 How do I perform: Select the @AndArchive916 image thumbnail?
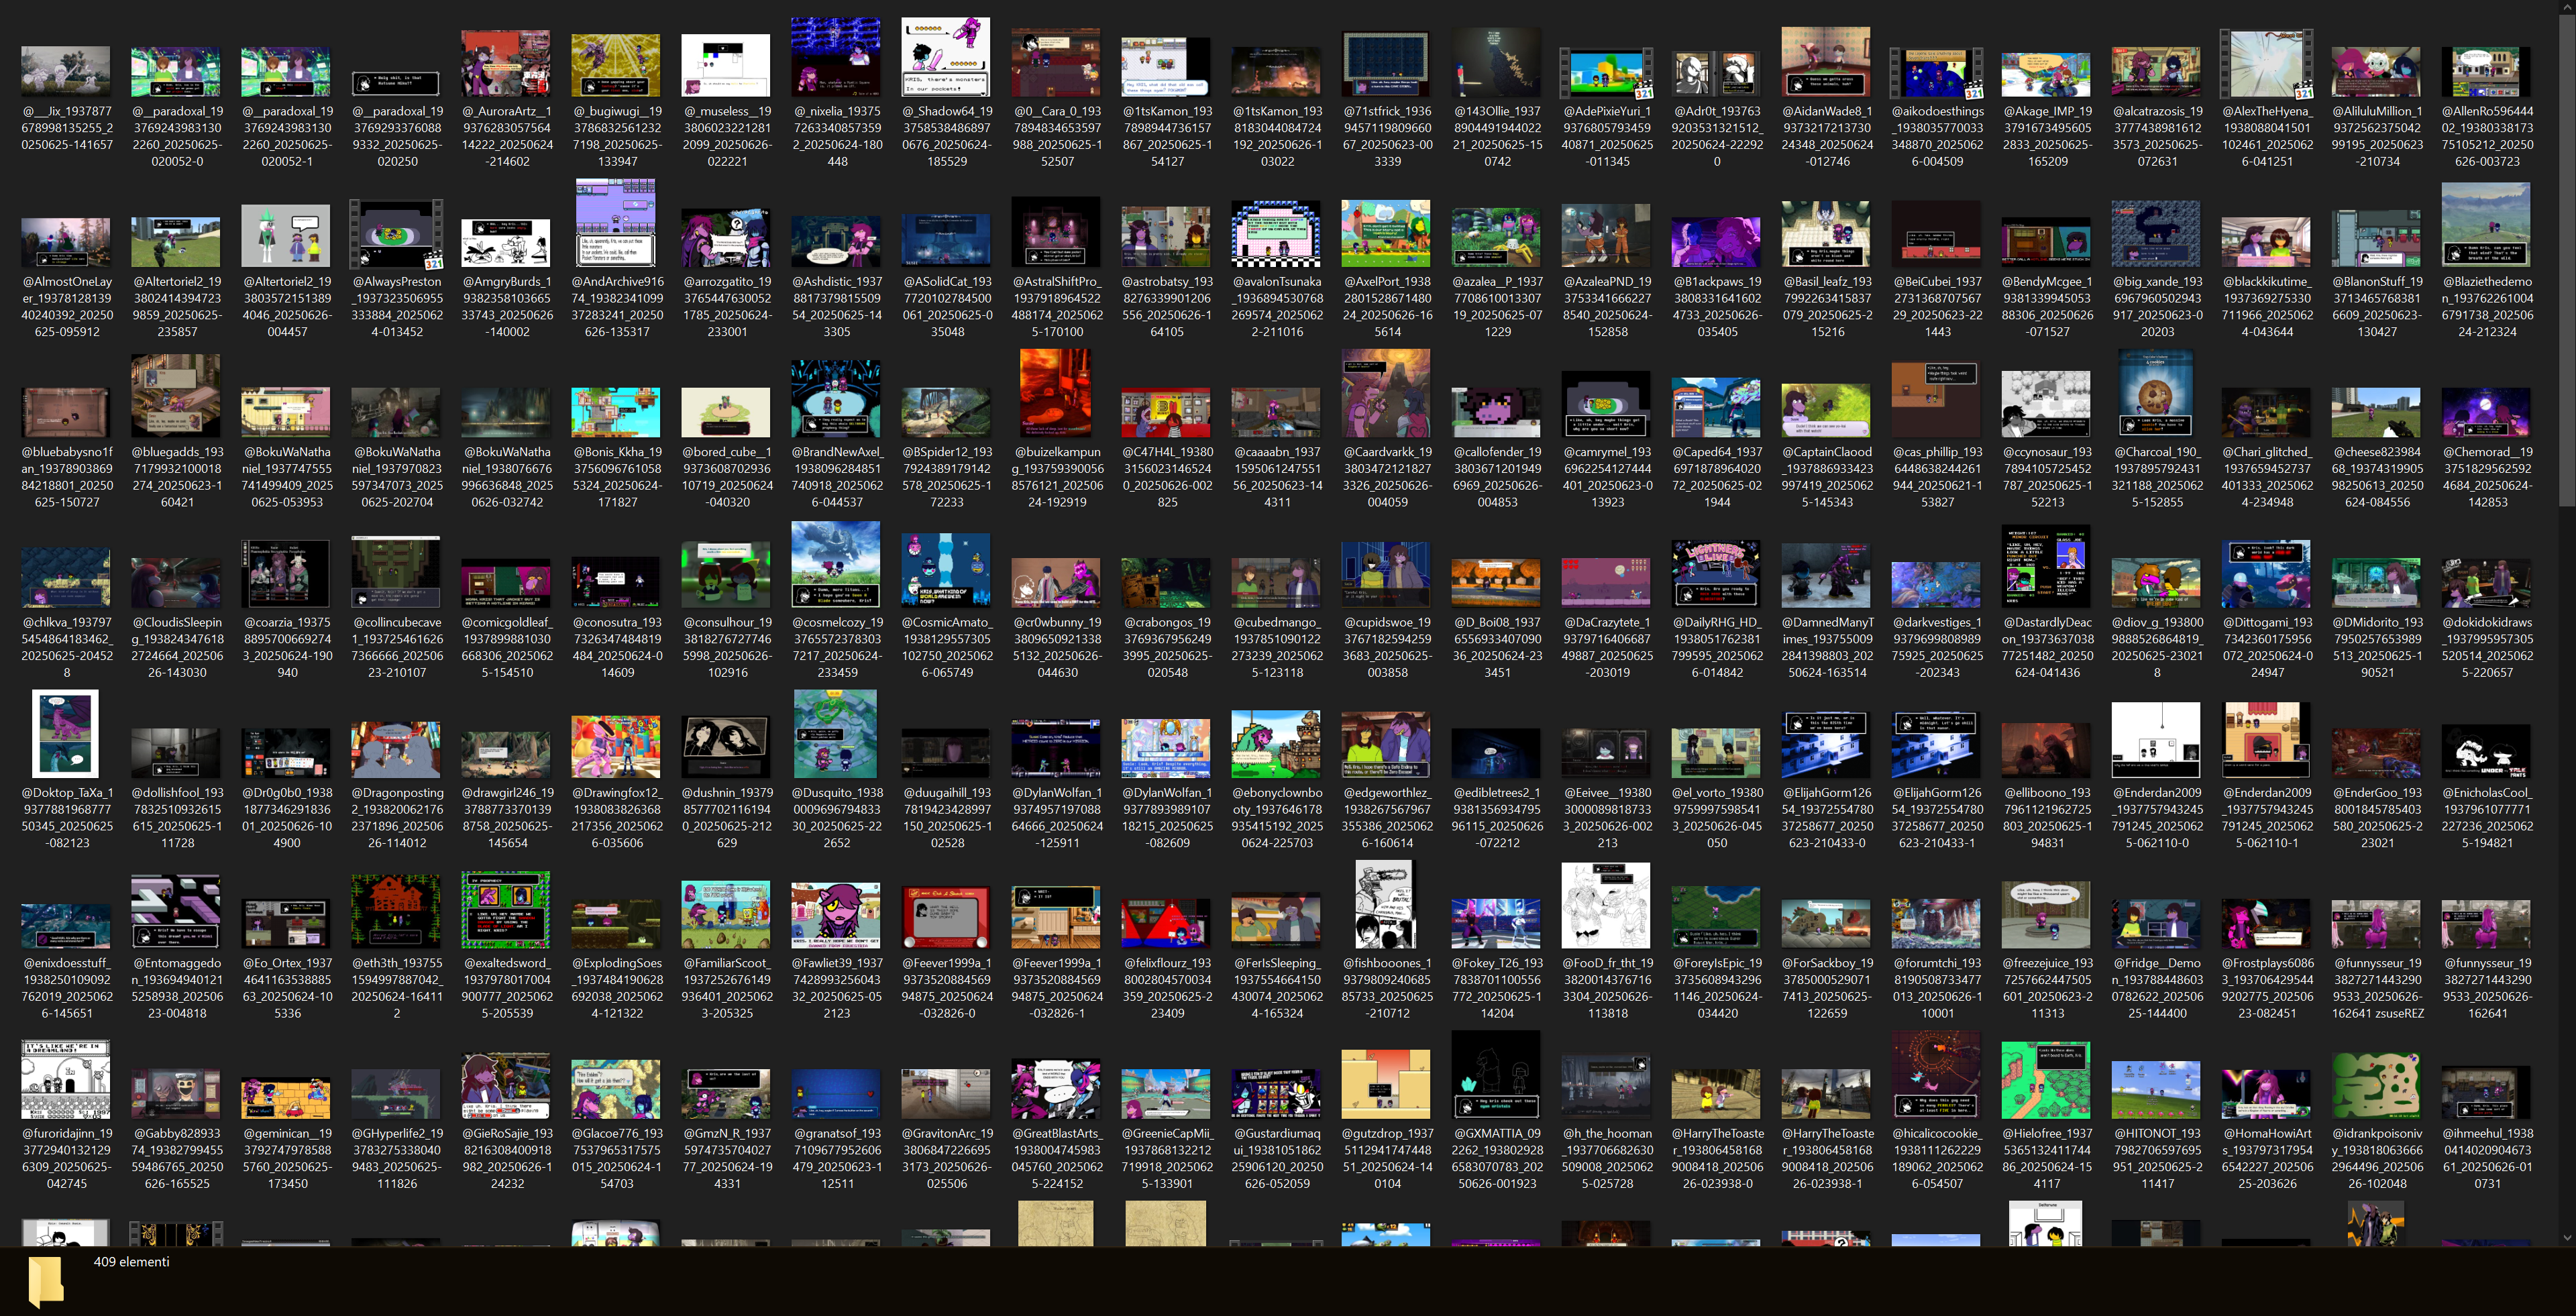tap(616, 223)
